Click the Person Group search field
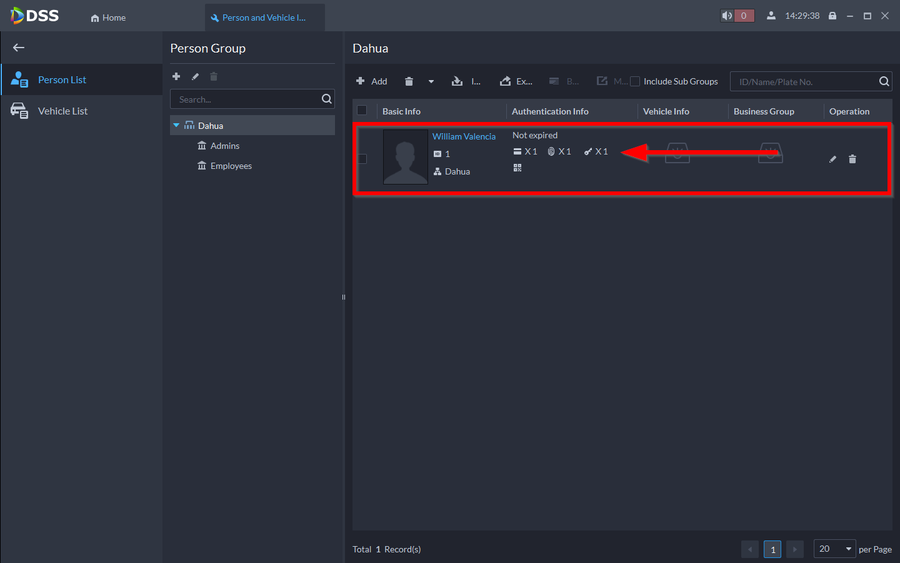 [x=245, y=100]
